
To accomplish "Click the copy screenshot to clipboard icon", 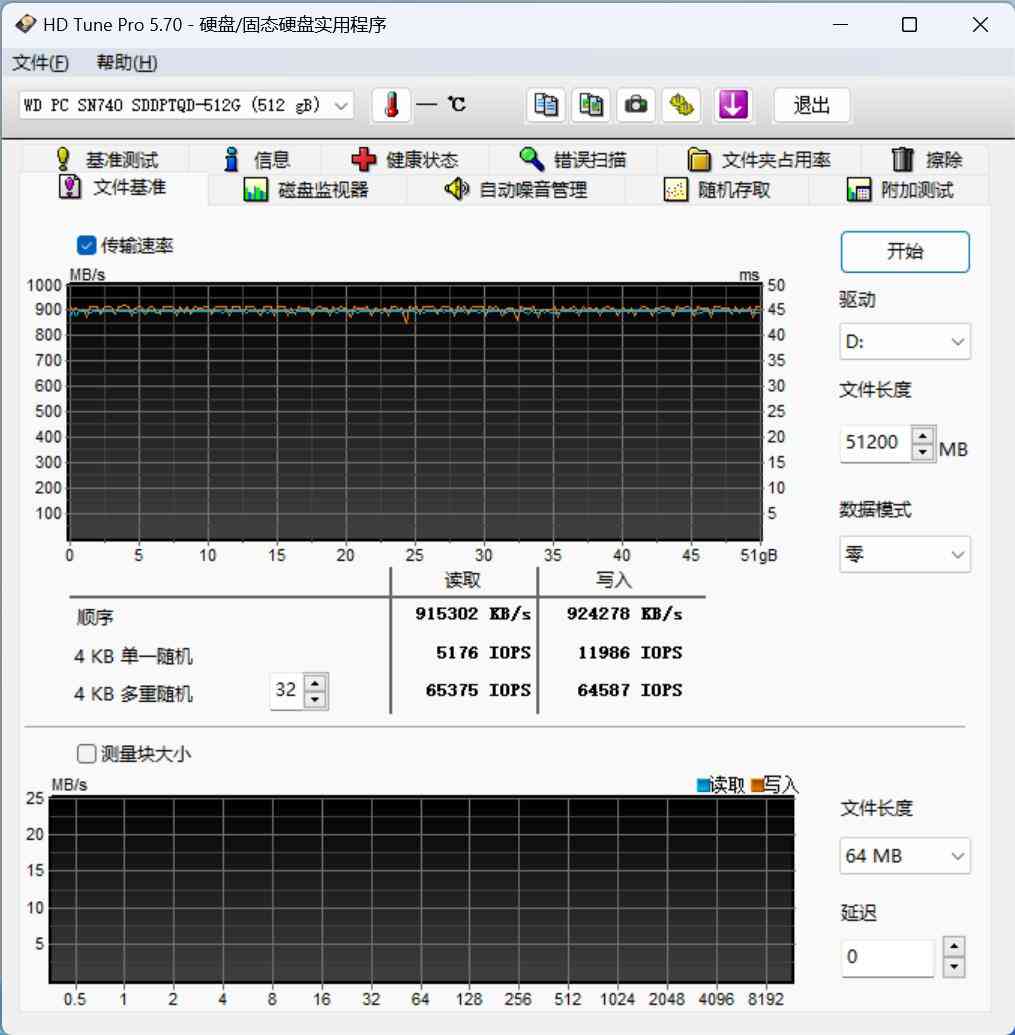I will click(x=591, y=105).
